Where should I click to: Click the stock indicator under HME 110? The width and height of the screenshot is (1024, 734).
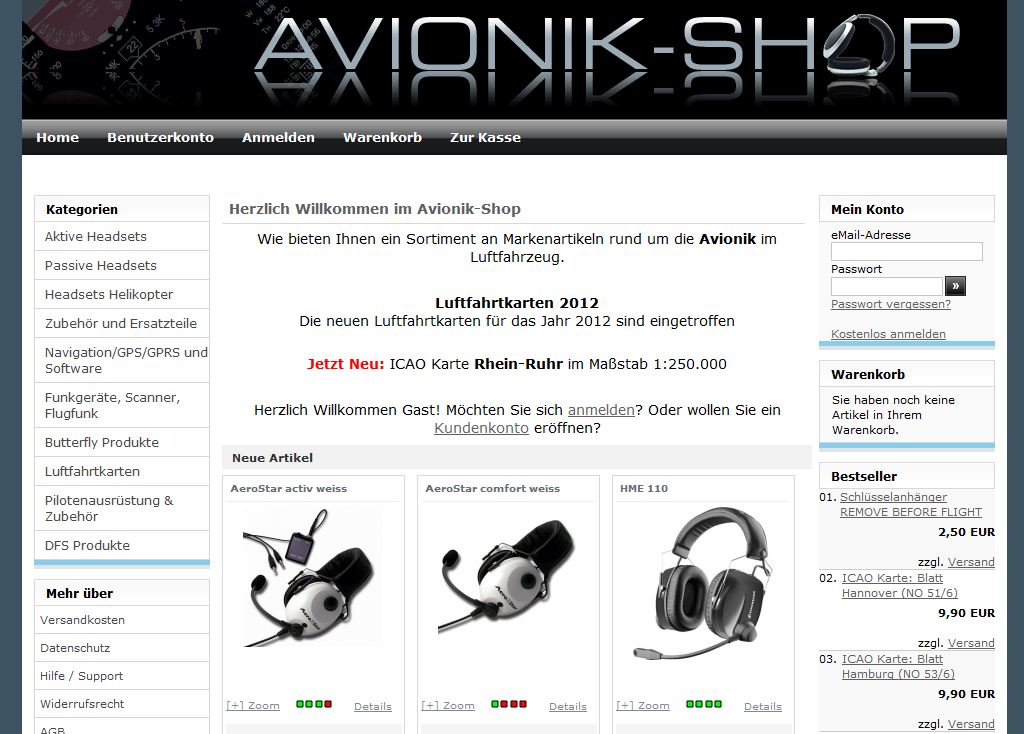click(704, 704)
